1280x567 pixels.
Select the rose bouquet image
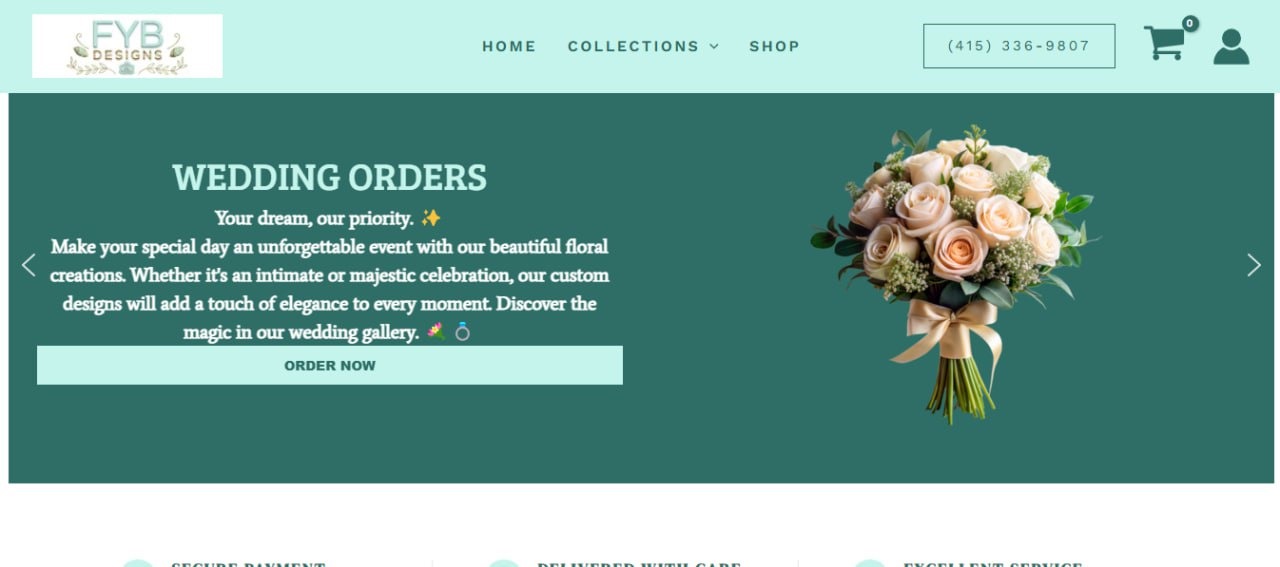[953, 275]
